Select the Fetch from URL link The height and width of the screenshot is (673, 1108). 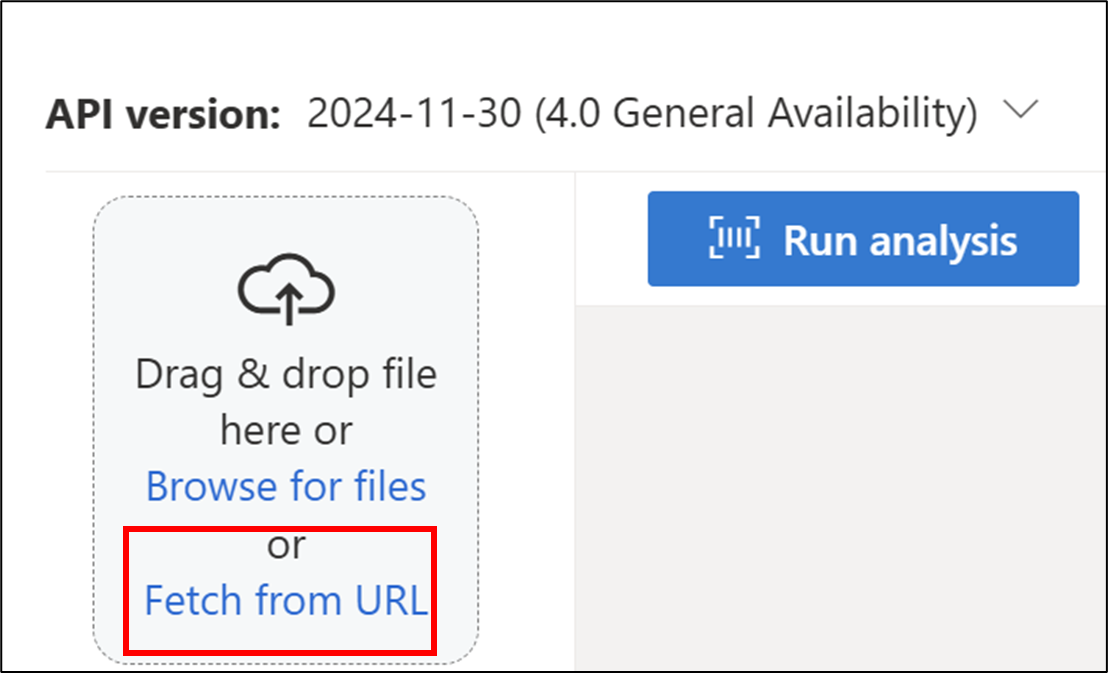point(286,600)
